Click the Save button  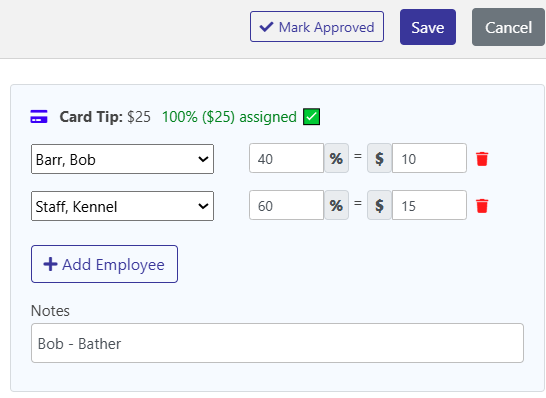[428, 27]
